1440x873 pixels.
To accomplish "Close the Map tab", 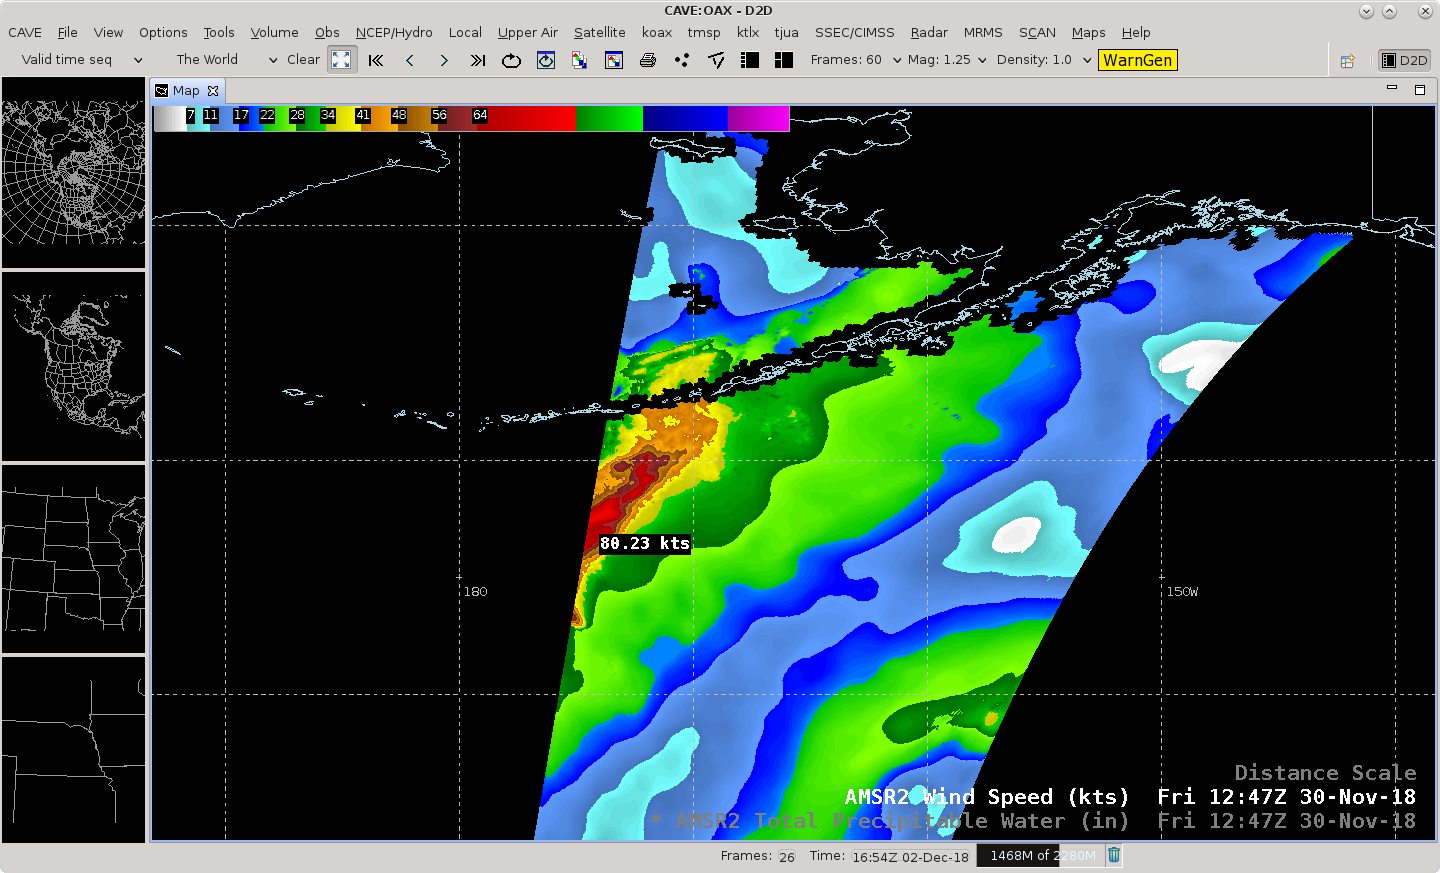I will click(x=213, y=90).
